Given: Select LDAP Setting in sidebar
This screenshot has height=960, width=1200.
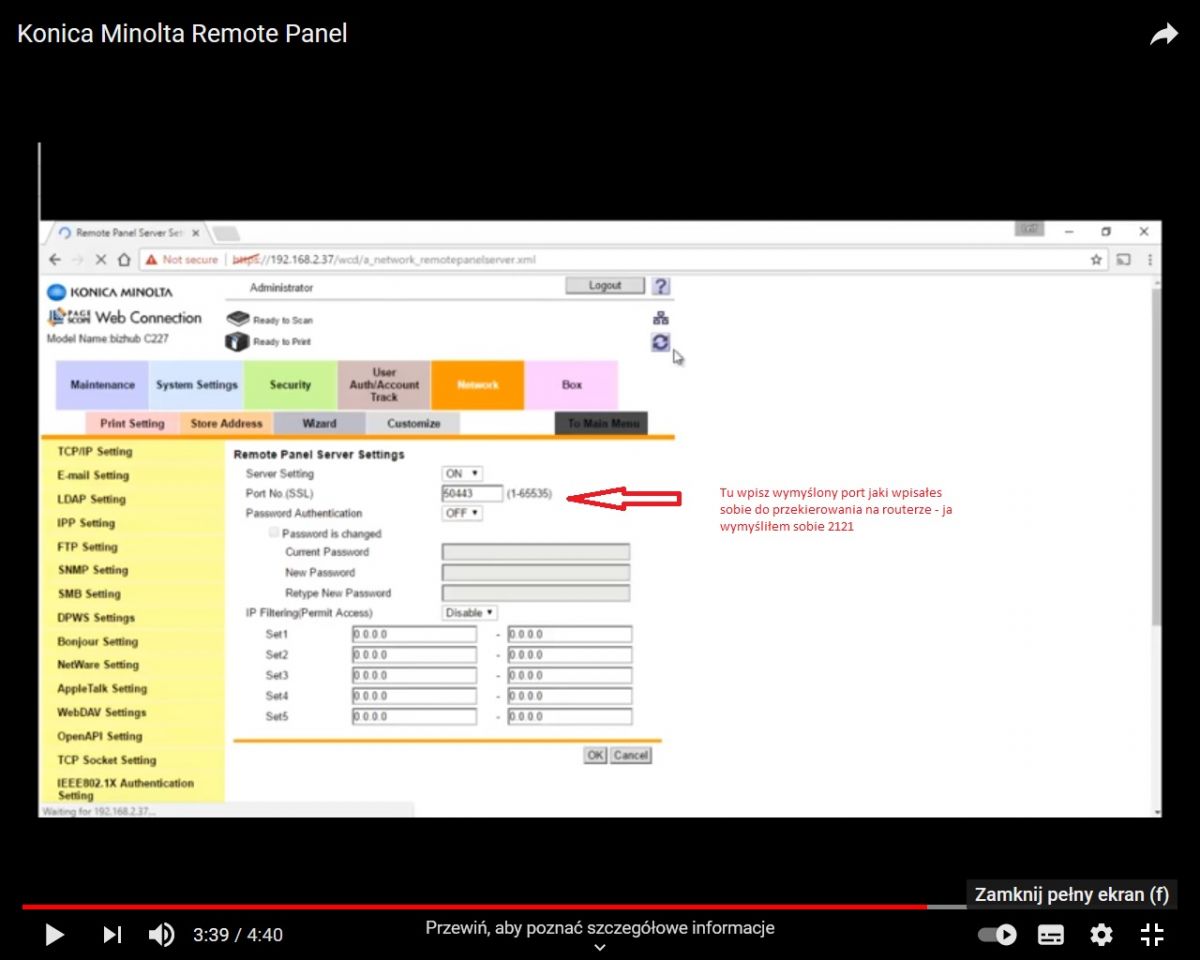Looking at the screenshot, I should click(91, 499).
